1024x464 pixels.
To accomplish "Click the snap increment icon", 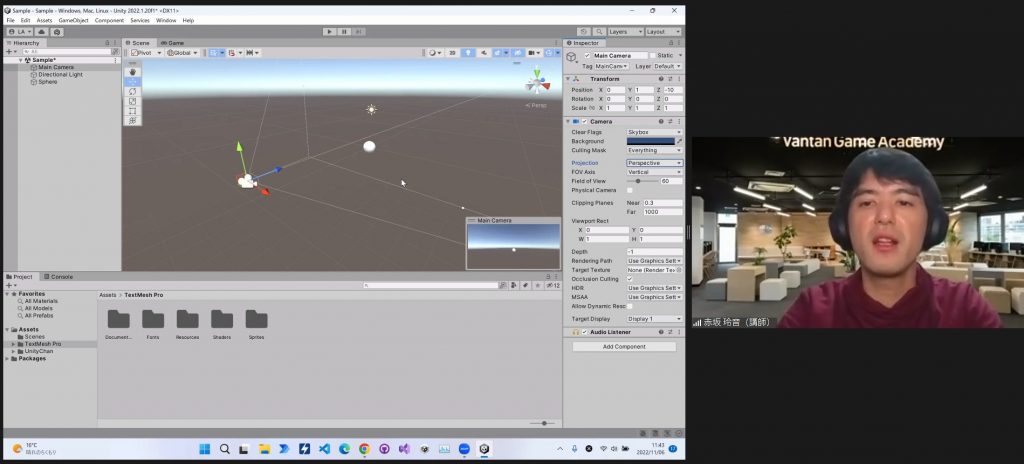I will 249,52.
